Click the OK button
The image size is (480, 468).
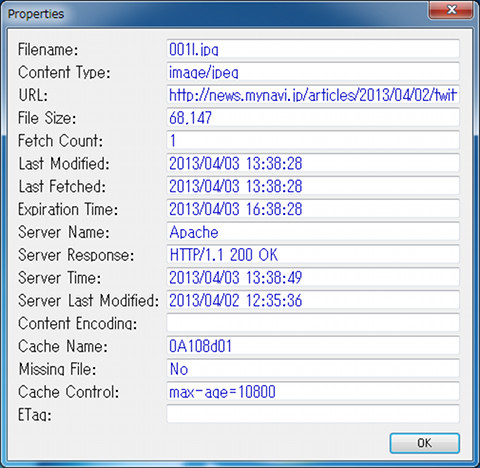[x=425, y=443]
